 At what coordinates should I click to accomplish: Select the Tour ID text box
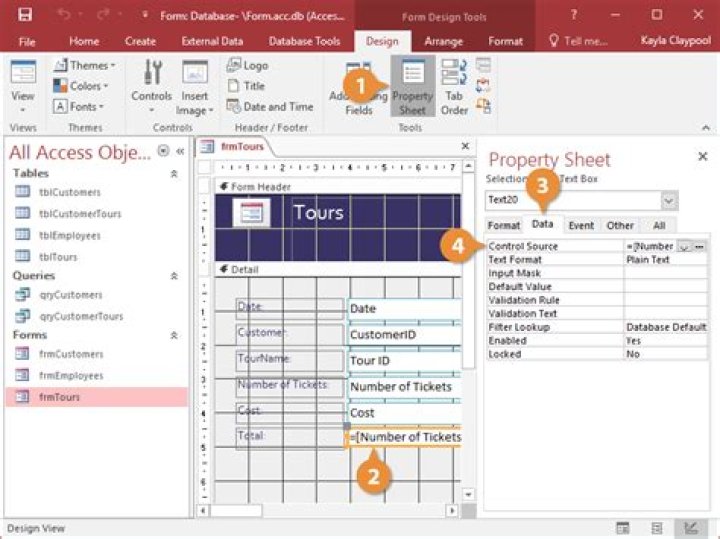click(x=404, y=360)
